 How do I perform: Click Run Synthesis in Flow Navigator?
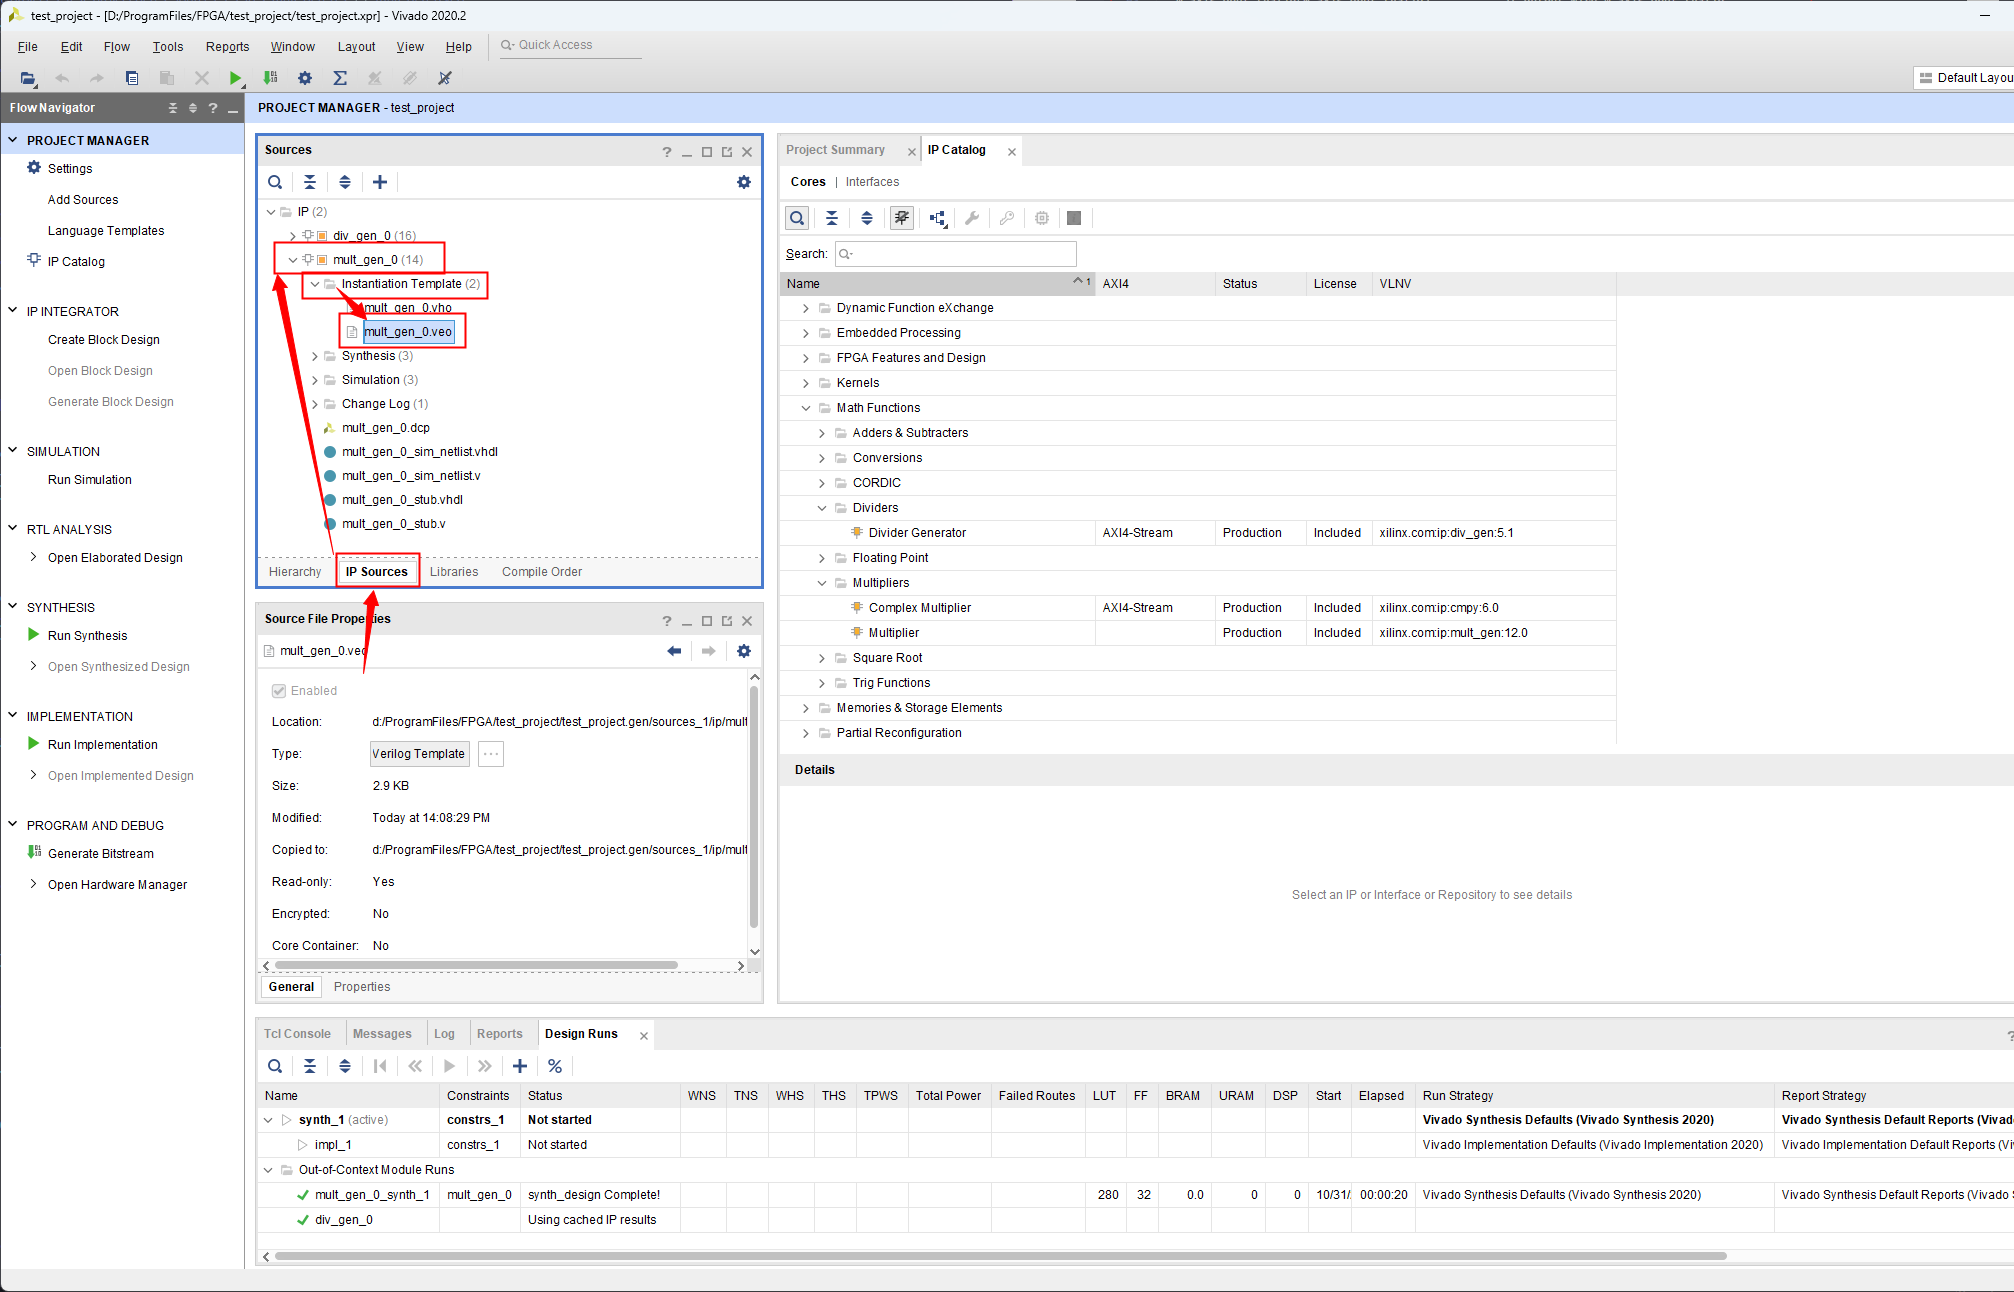coord(88,636)
